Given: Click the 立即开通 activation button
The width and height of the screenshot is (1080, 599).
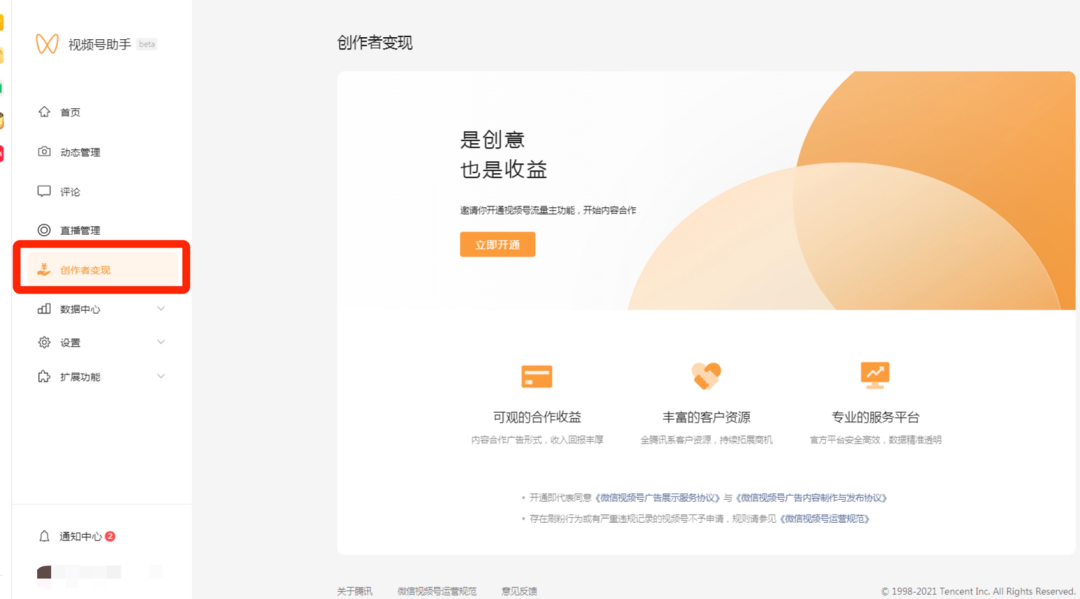Looking at the screenshot, I should pos(497,244).
